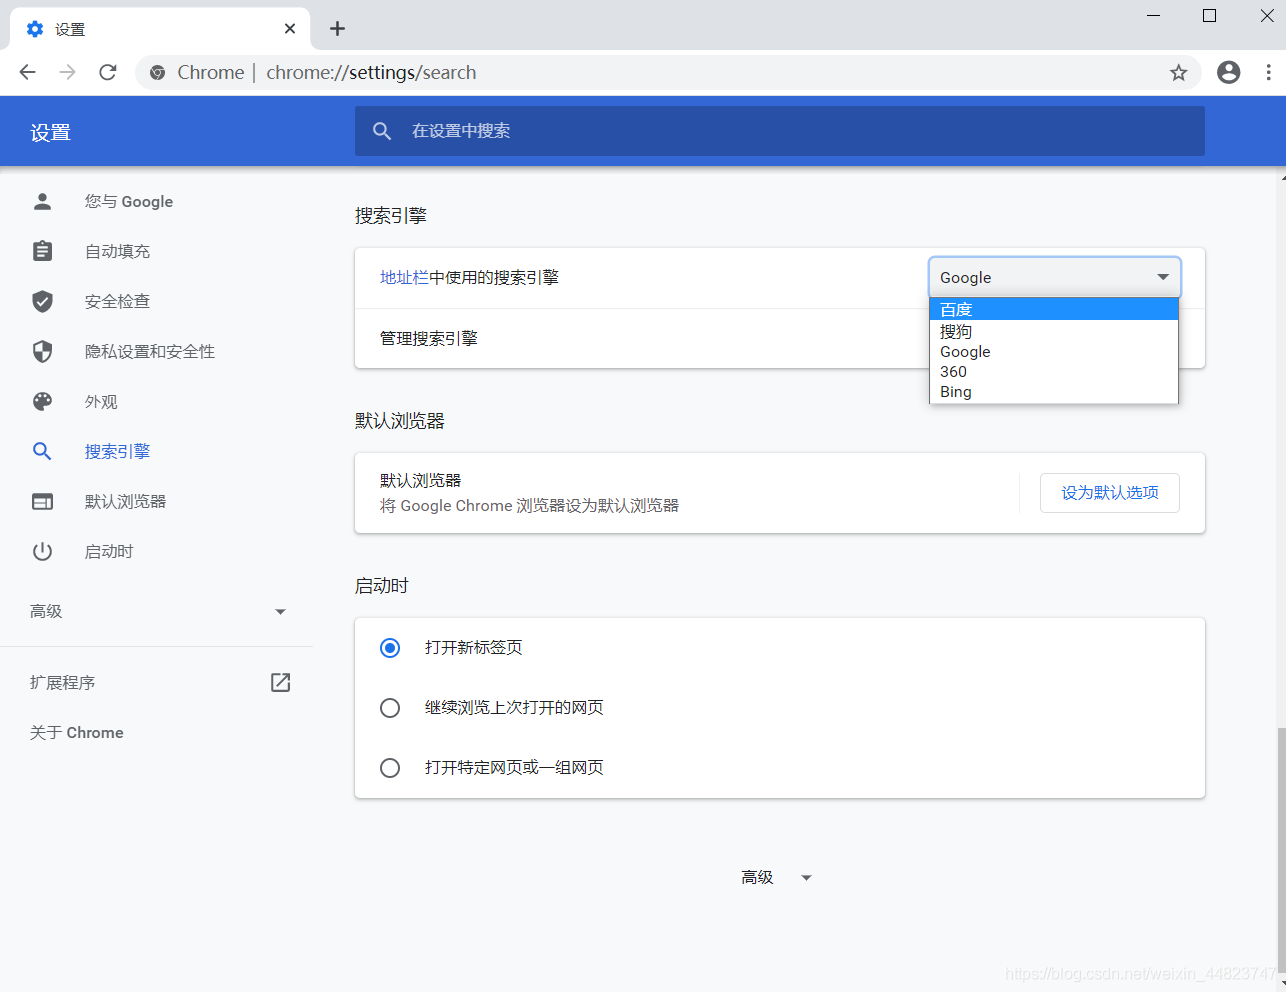Click the clipboard icon beside 自动填充

(42, 251)
